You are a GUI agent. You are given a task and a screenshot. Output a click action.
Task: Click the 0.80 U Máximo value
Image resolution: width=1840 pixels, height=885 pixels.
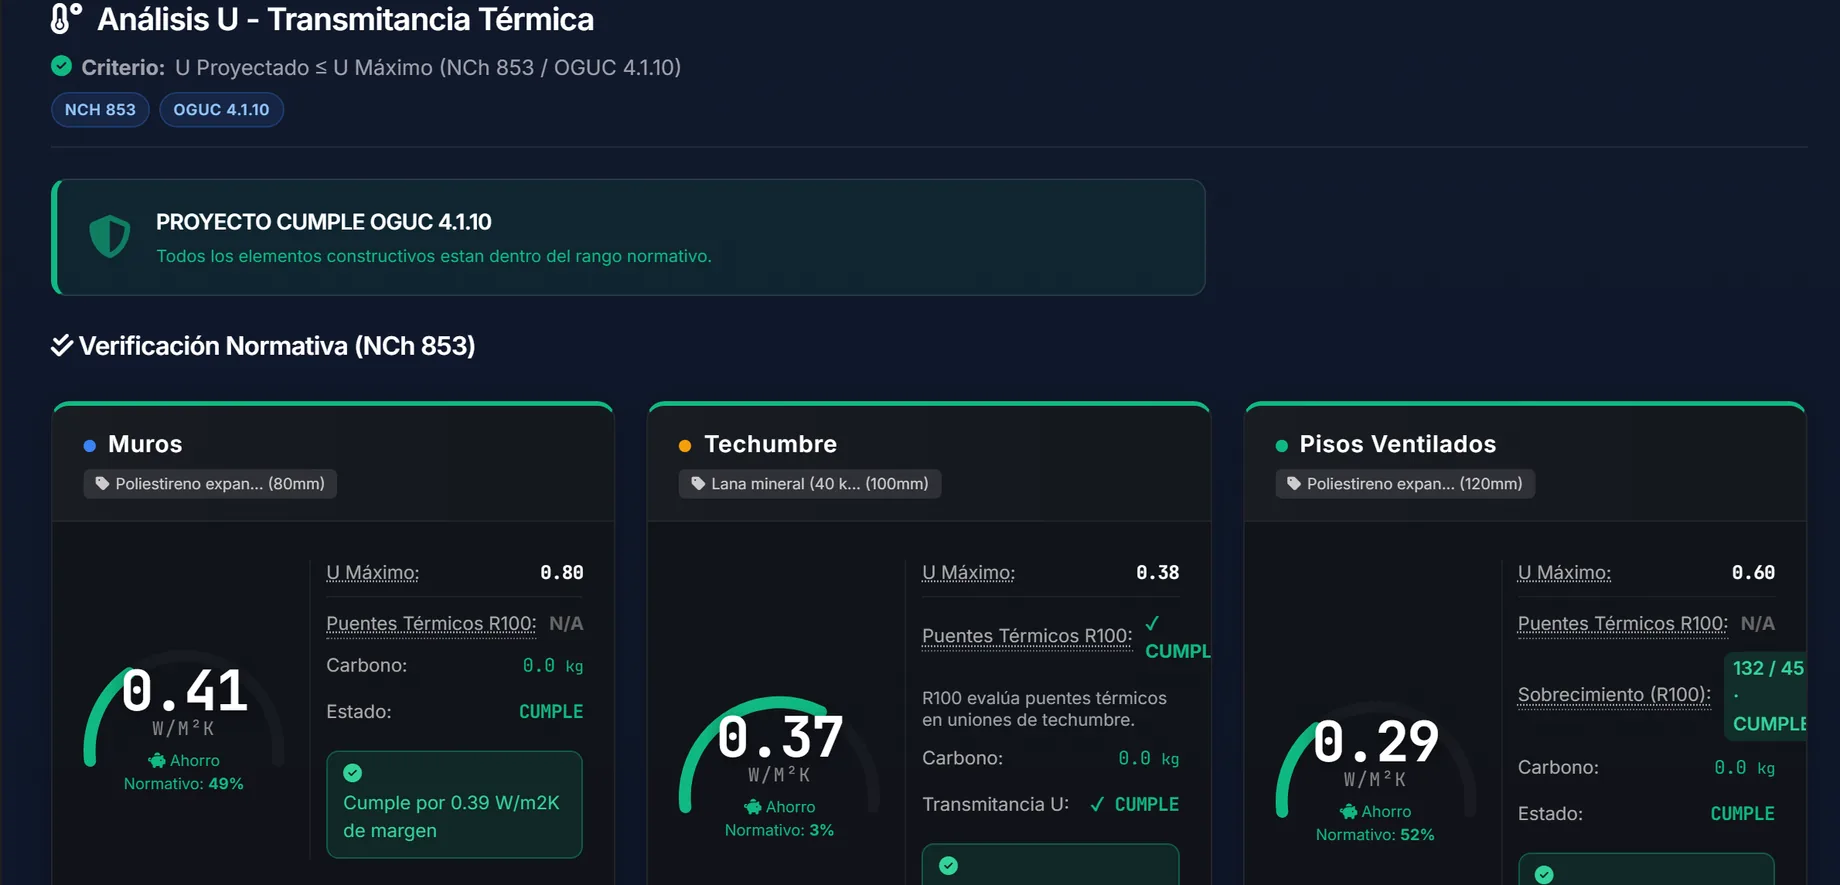(x=561, y=573)
